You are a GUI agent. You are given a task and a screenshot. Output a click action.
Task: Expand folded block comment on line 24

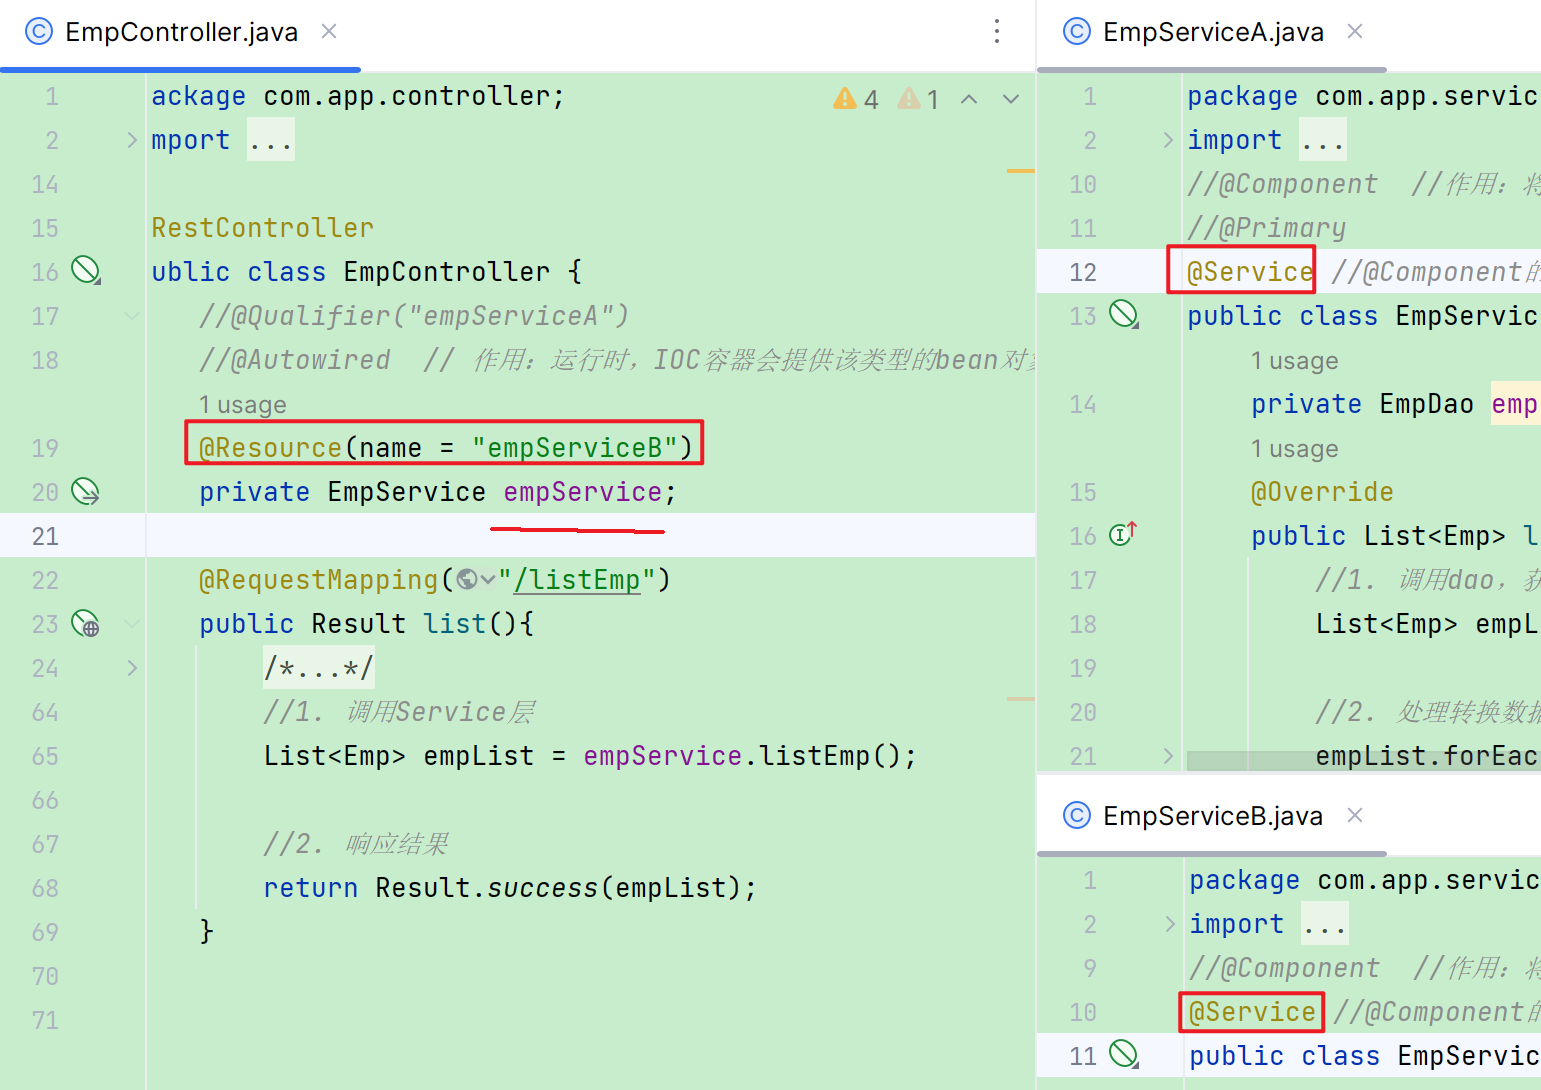coord(132,668)
